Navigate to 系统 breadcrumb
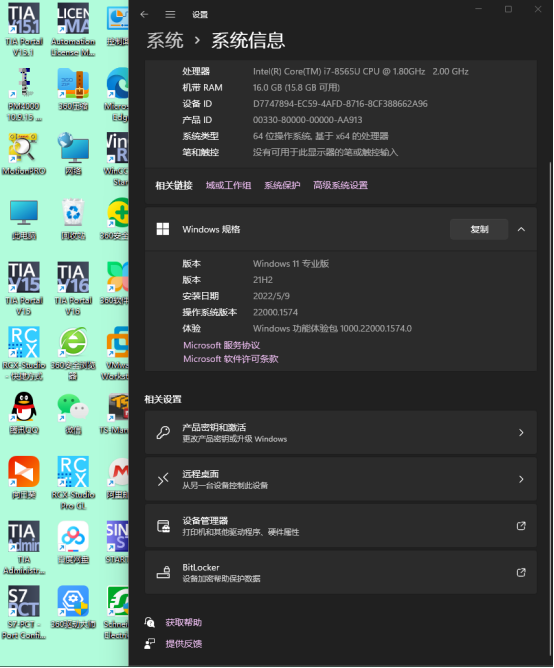This screenshot has width=554, height=668. [x=165, y=40]
